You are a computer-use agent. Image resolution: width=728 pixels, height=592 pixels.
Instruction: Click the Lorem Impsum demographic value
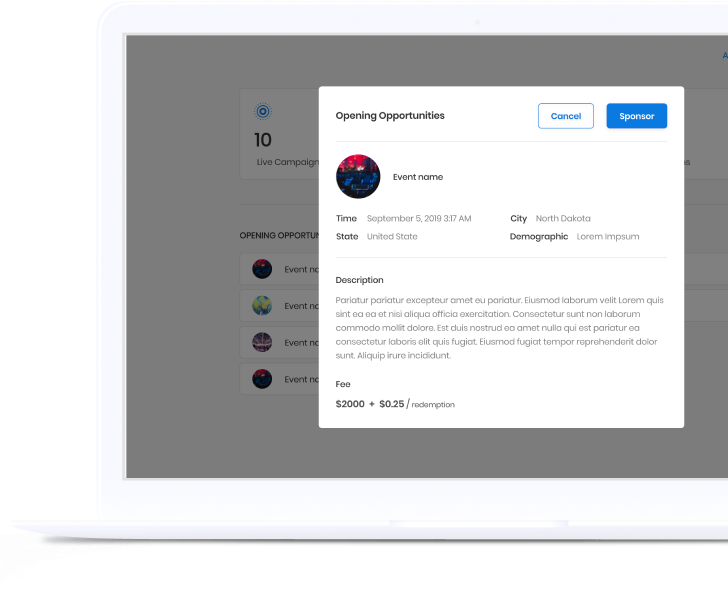[608, 236]
